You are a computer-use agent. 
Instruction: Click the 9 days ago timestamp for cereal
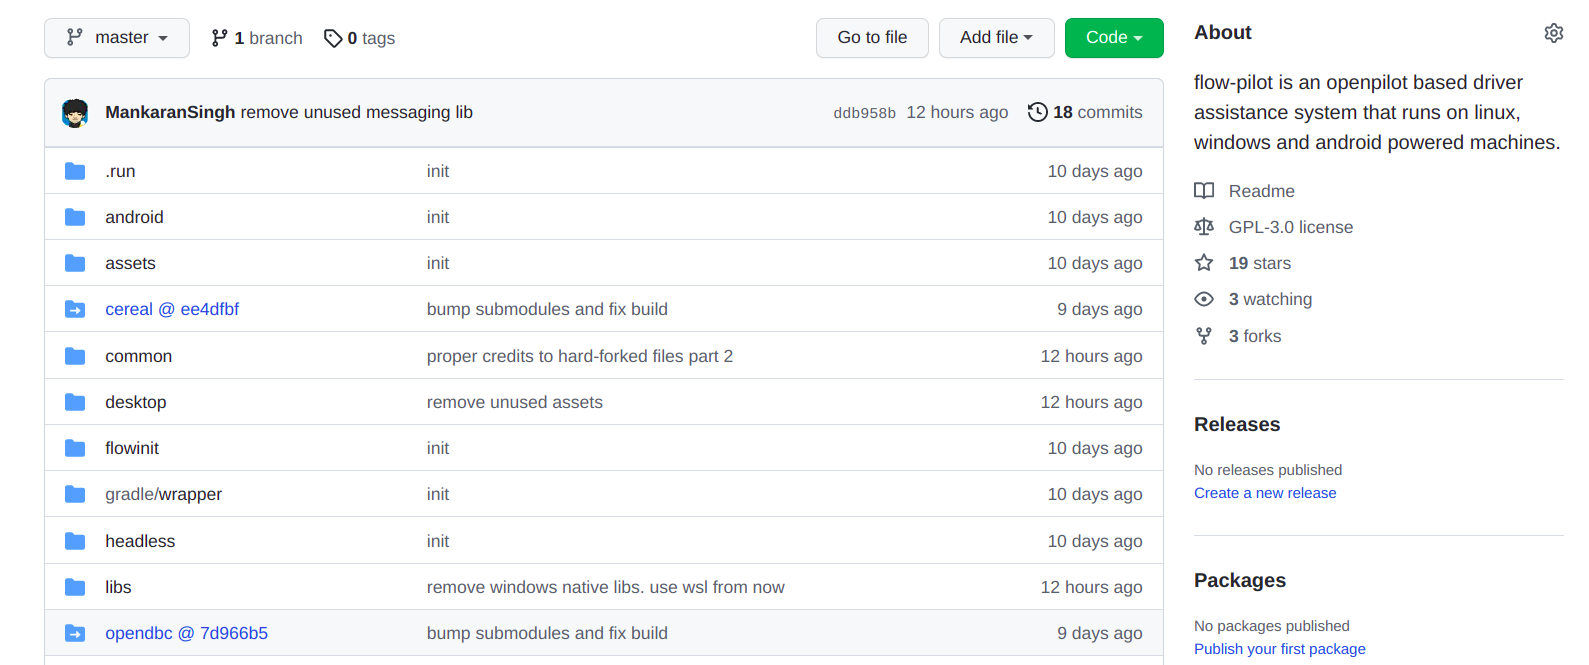coord(1100,309)
